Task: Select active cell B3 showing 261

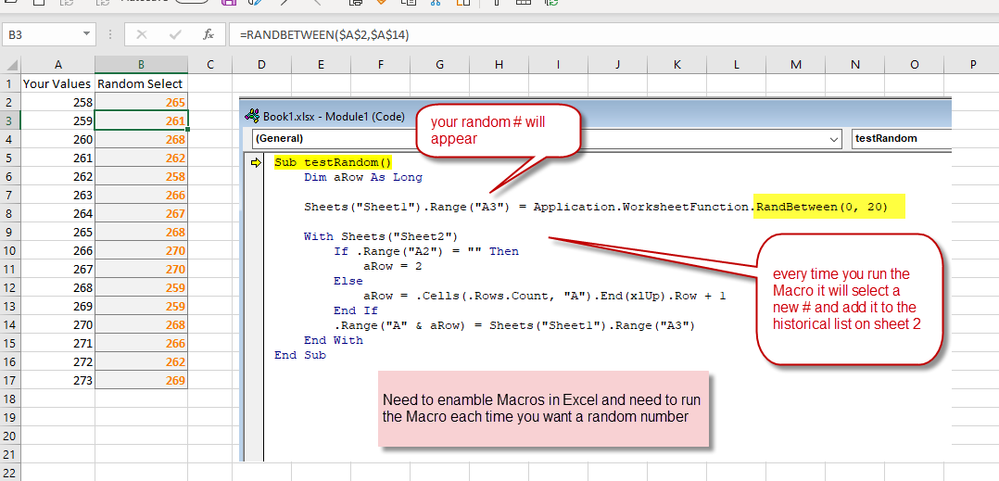Action: [x=141, y=120]
